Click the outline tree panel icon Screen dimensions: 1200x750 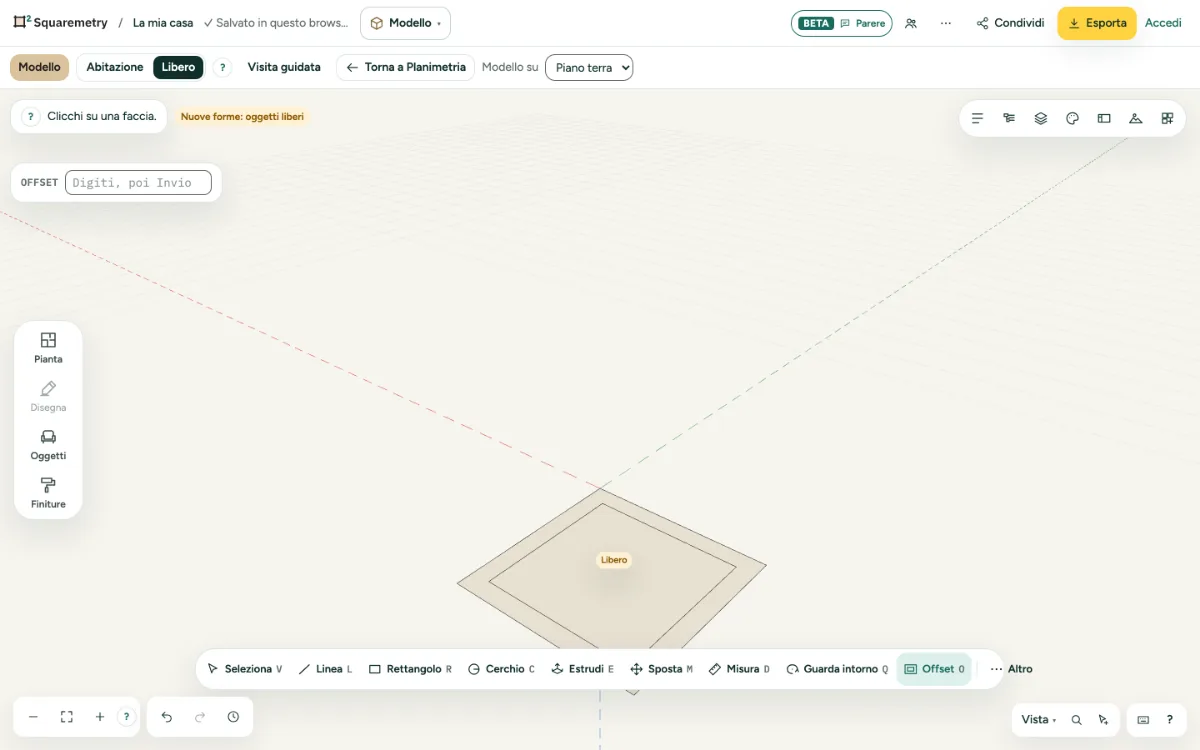tap(1009, 118)
